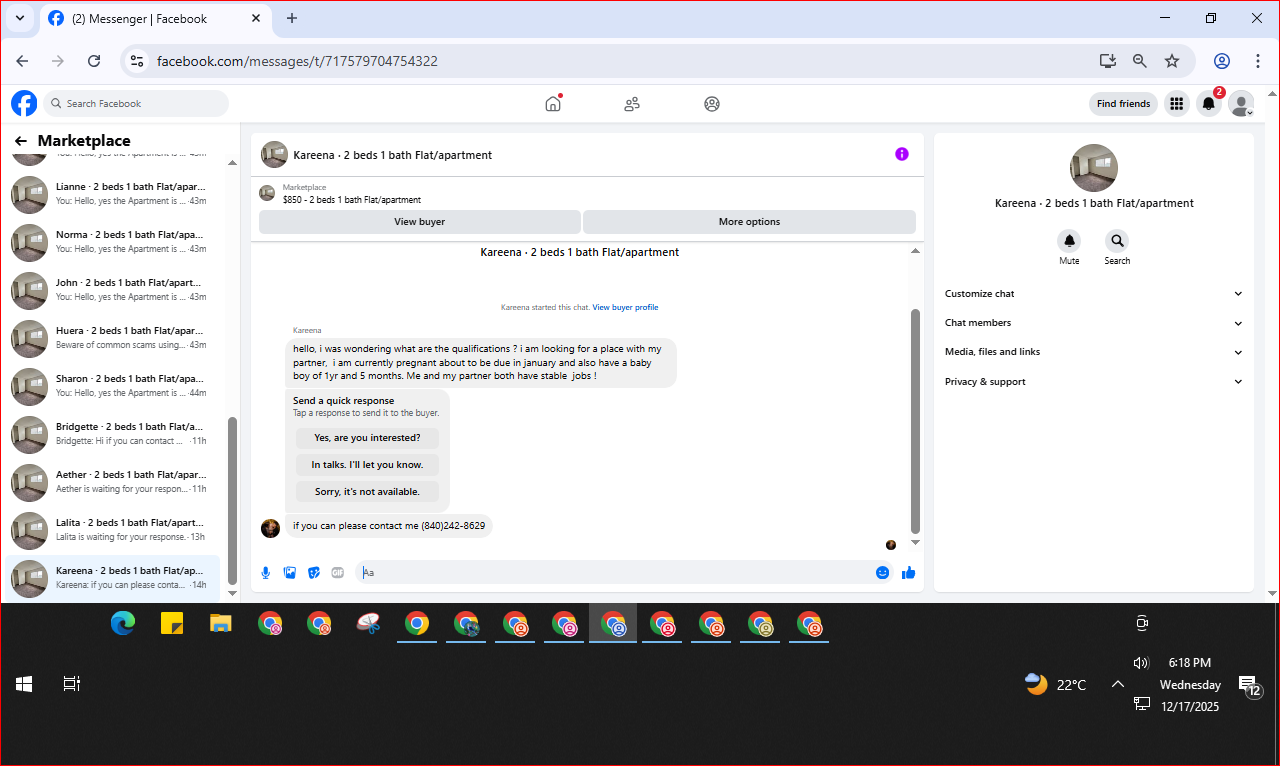1280x766 pixels.
Task: Install app icon in address bar
Action: pos(1108,61)
